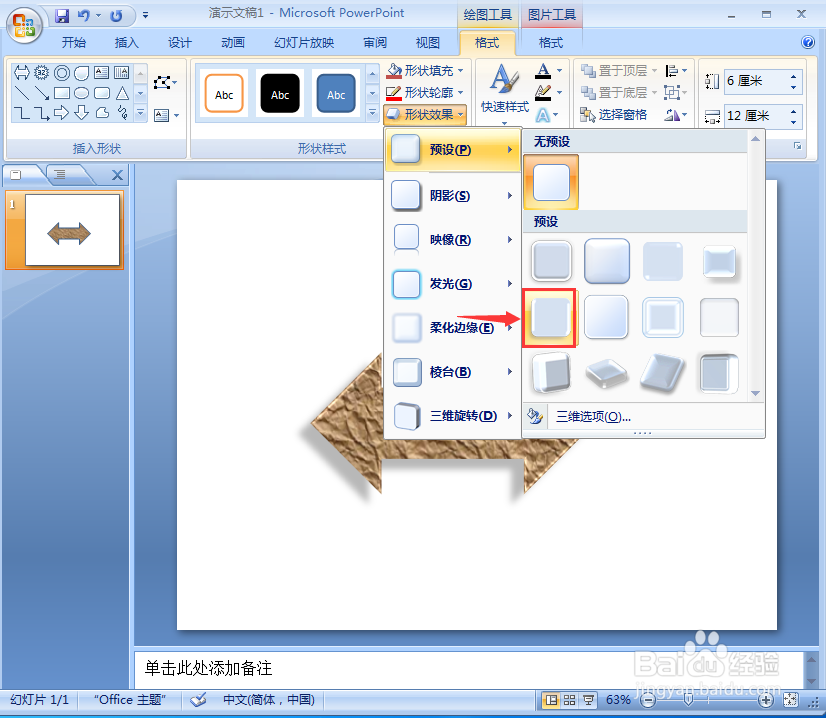Screen dimensions: 826x718
Task: Open the Align objects dropdown
Action: (x=676, y=70)
